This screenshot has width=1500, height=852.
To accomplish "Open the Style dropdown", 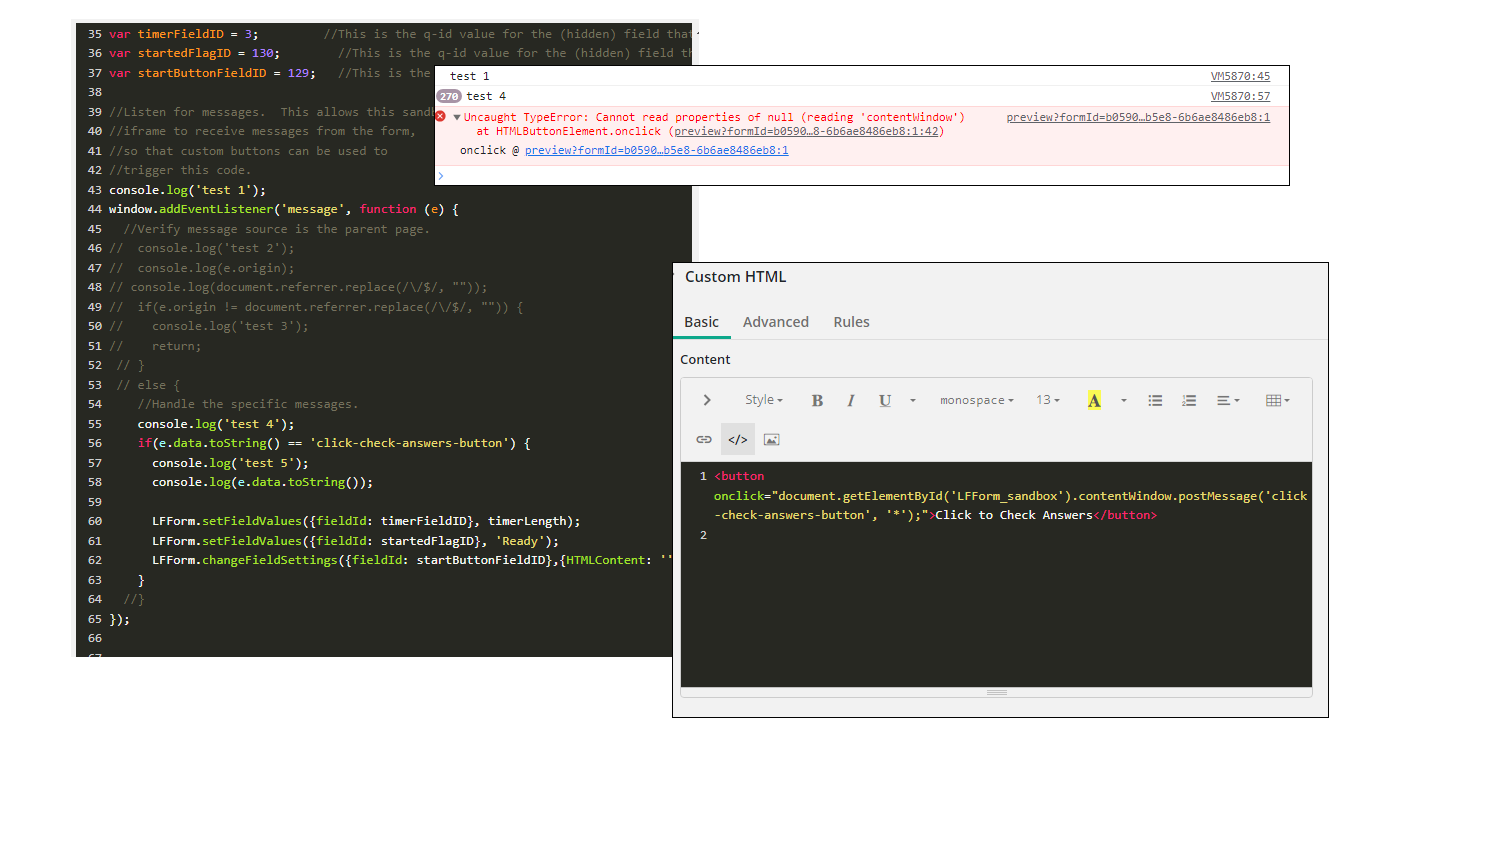I will pos(764,400).
